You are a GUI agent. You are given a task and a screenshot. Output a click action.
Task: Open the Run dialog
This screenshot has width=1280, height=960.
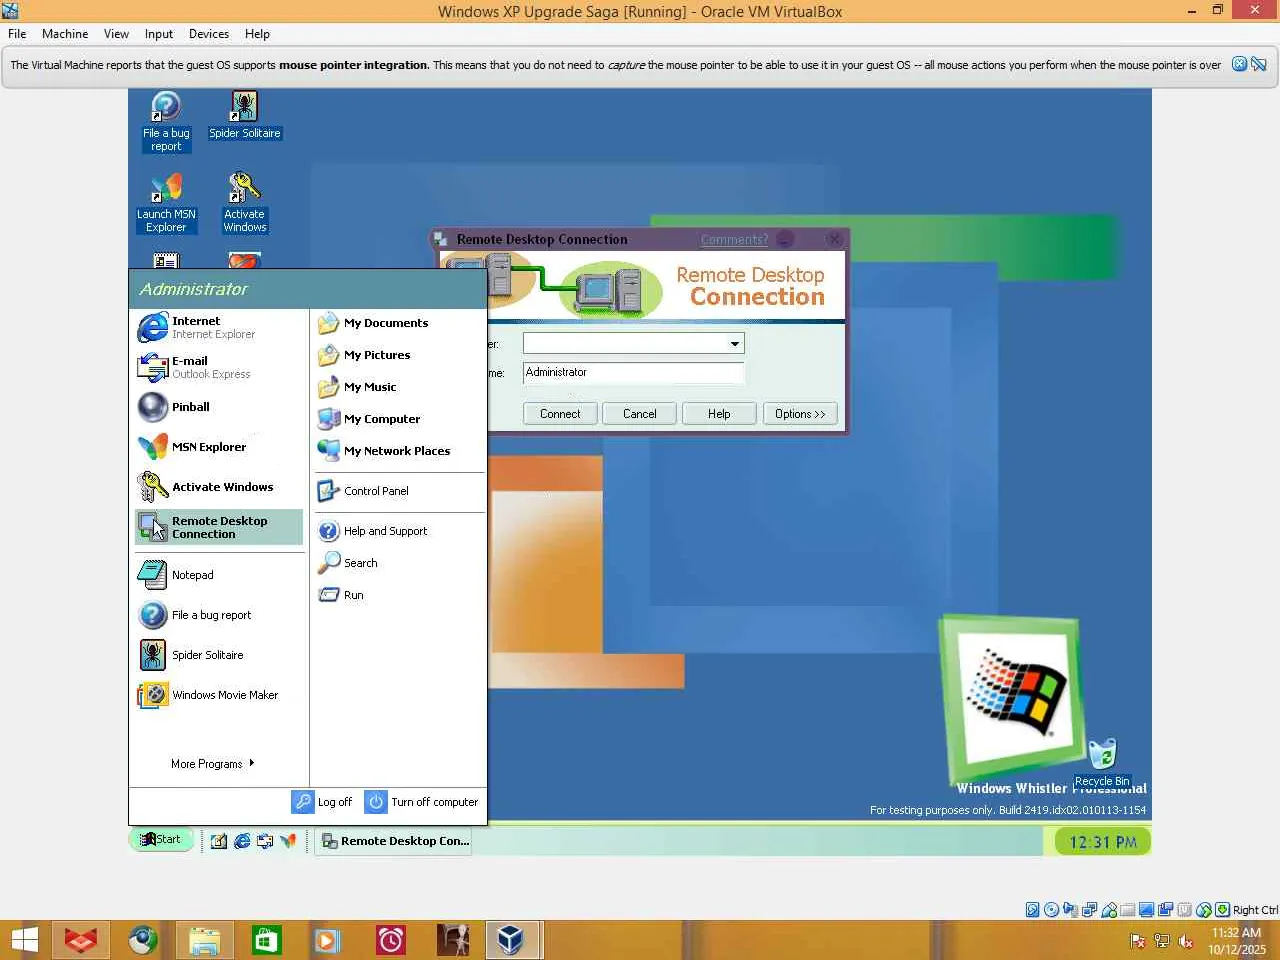tap(398, 595)
